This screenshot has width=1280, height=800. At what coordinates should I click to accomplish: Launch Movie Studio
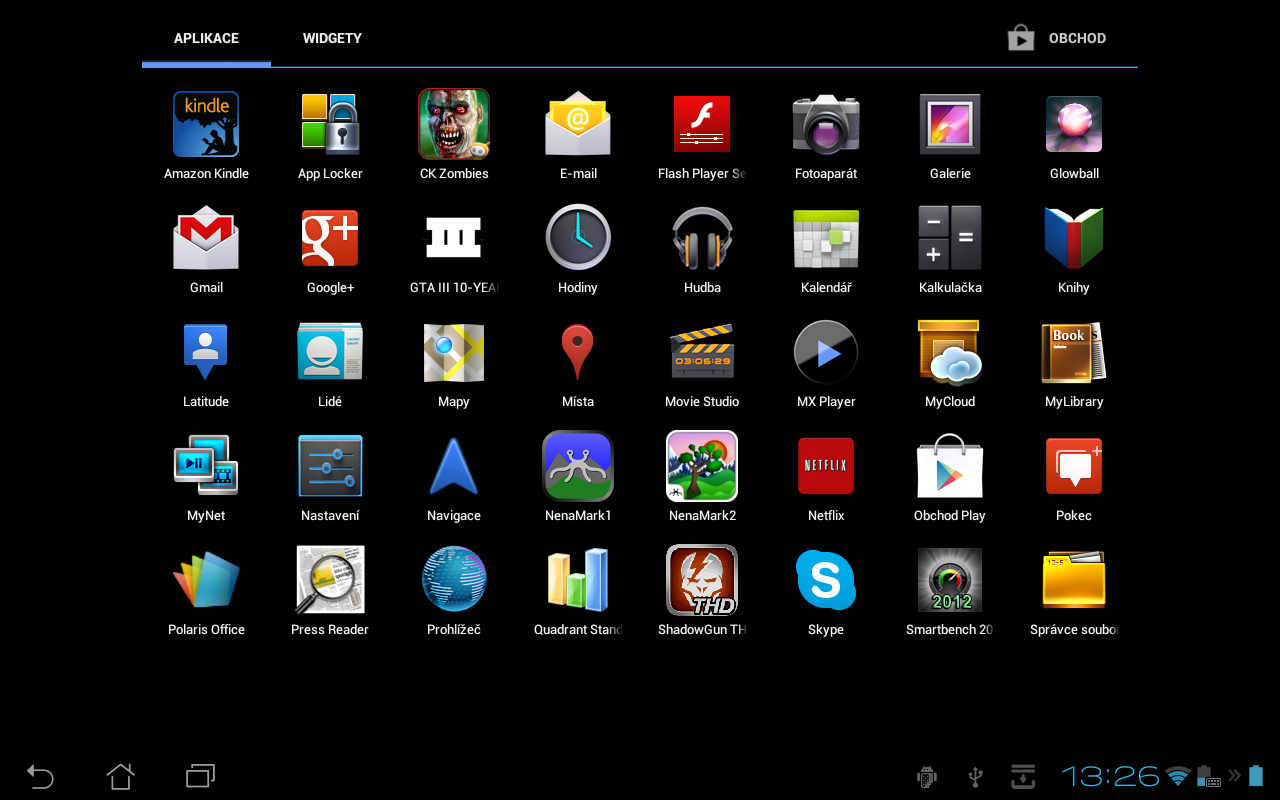[x=702, y=352]
